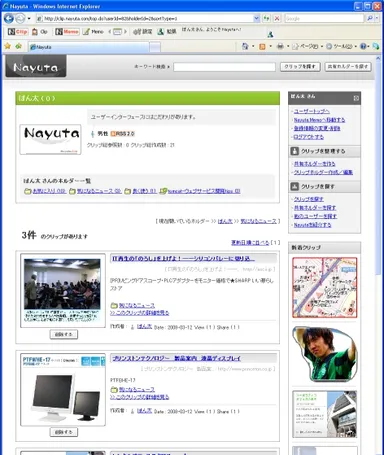Click the 'ユーザートップへ' sidebar link
Image resolution: width=384 pixels, height=455 pixels.
click(312, 111)
